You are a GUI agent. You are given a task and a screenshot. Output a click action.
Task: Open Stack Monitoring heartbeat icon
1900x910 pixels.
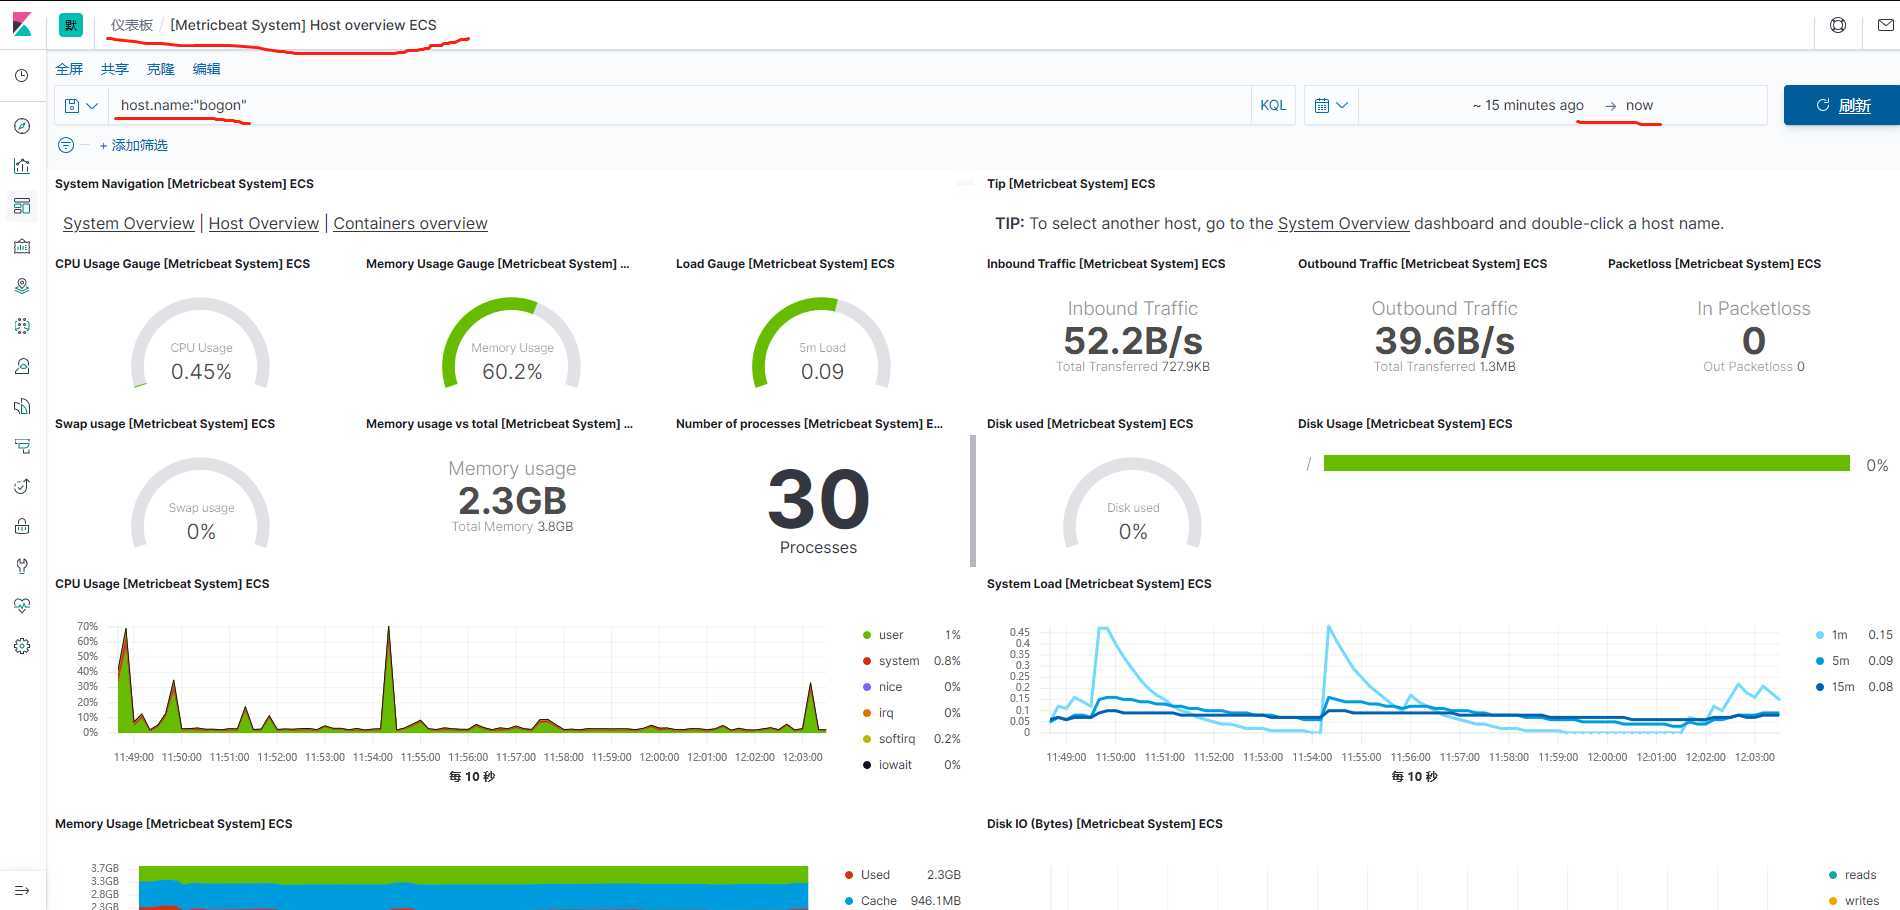coord(22,606)
